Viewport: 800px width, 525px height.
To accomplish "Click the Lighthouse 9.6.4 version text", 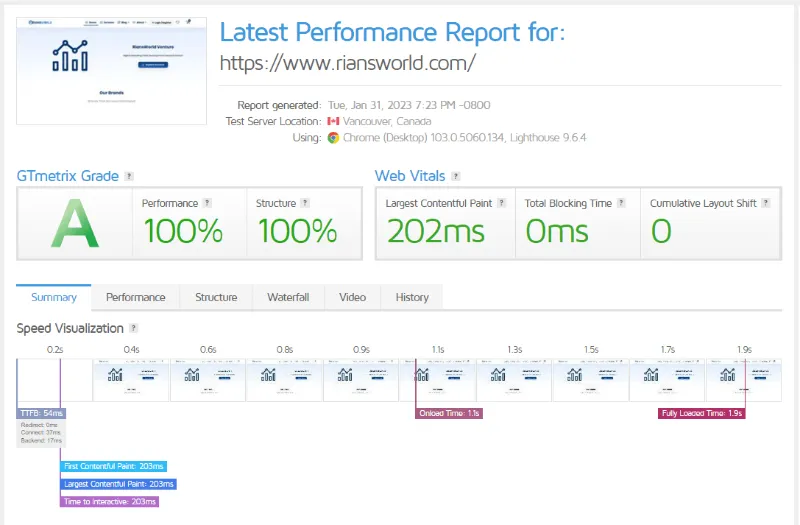I will [x=548, y=137].
